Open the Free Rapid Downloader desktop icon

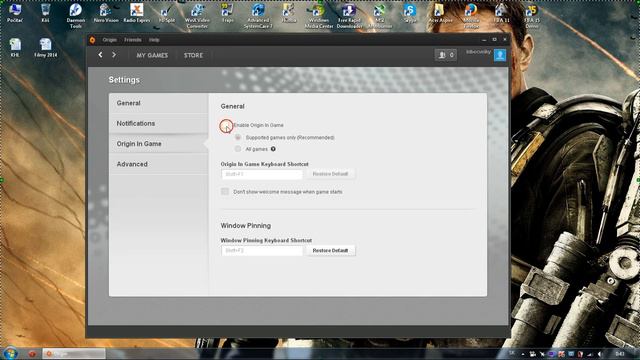pos(349,16)
